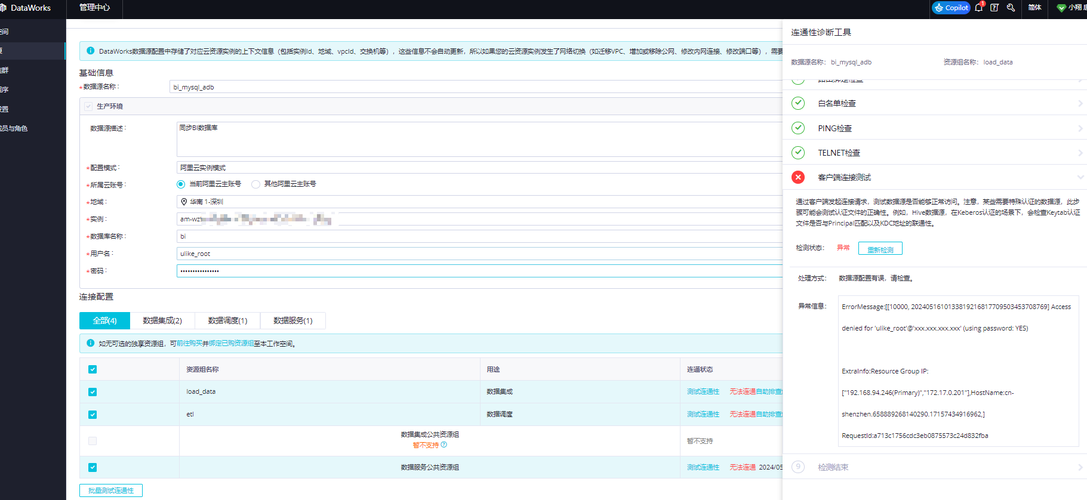Click 测试连通性 for 数据服务公共资源组
Image resolution: width=1087 pixels, height=500 pixels.
[703, 467]
